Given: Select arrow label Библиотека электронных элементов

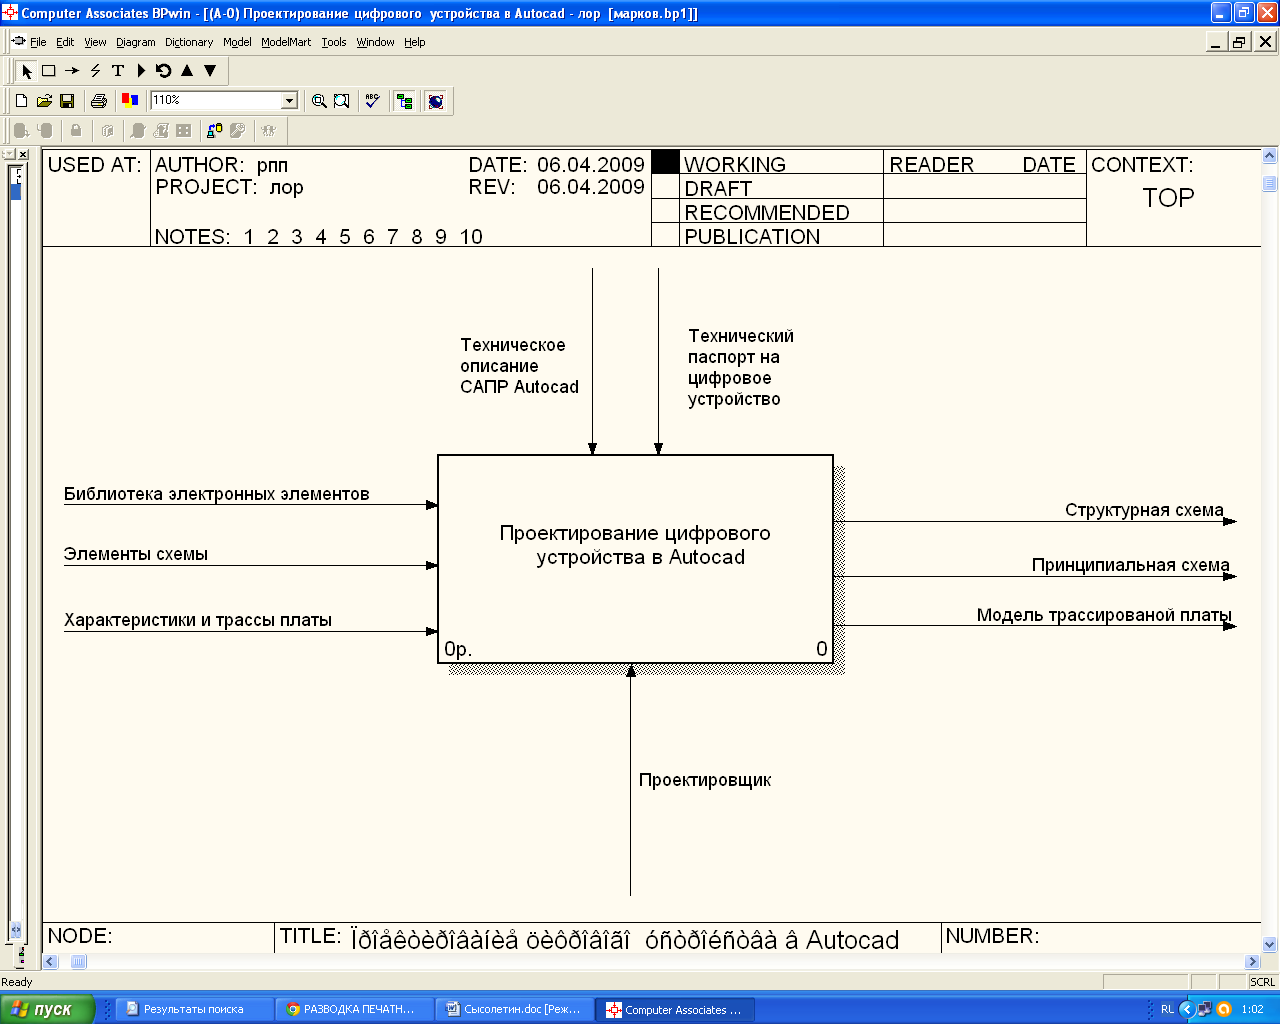Looking at the screenshot, I should click(217, 494).
